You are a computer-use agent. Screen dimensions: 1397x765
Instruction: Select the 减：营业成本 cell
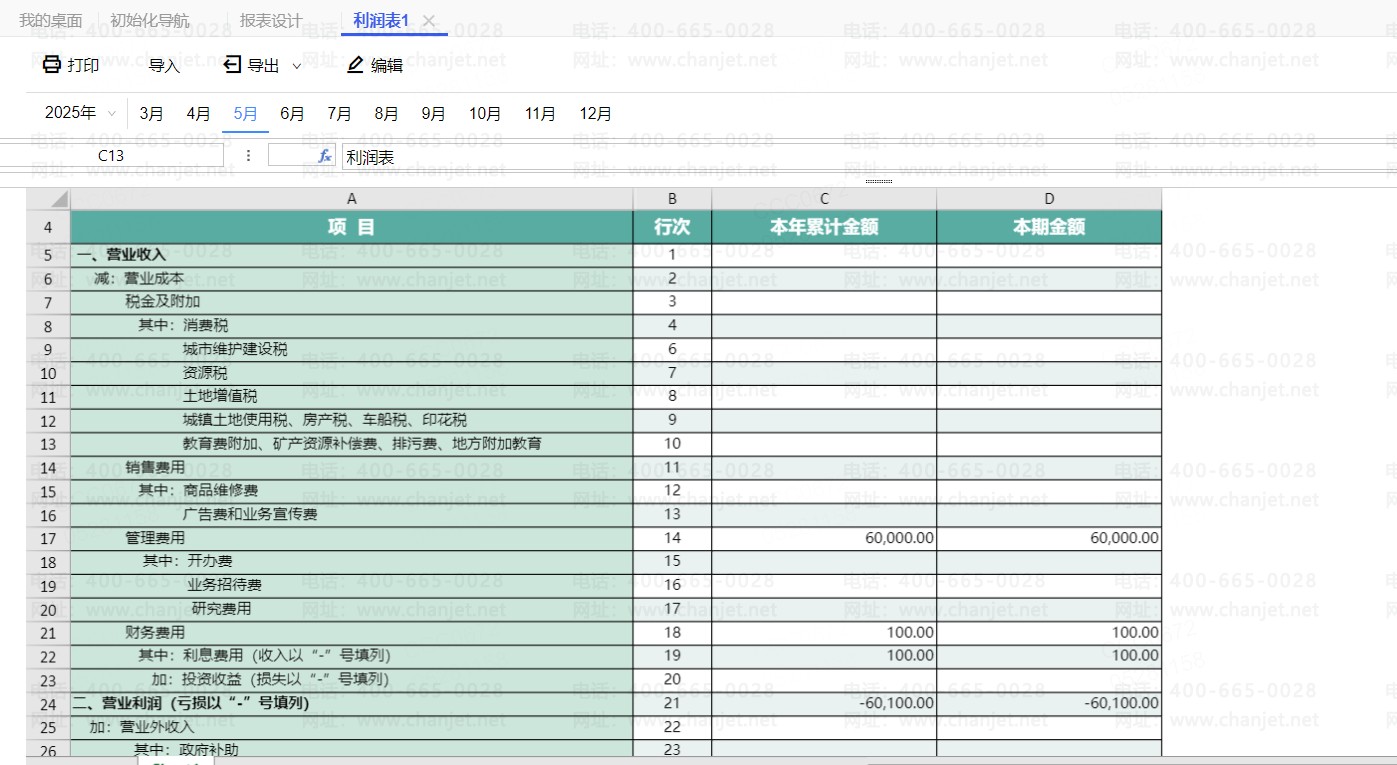pyautogui.click(x=352, y=279)
